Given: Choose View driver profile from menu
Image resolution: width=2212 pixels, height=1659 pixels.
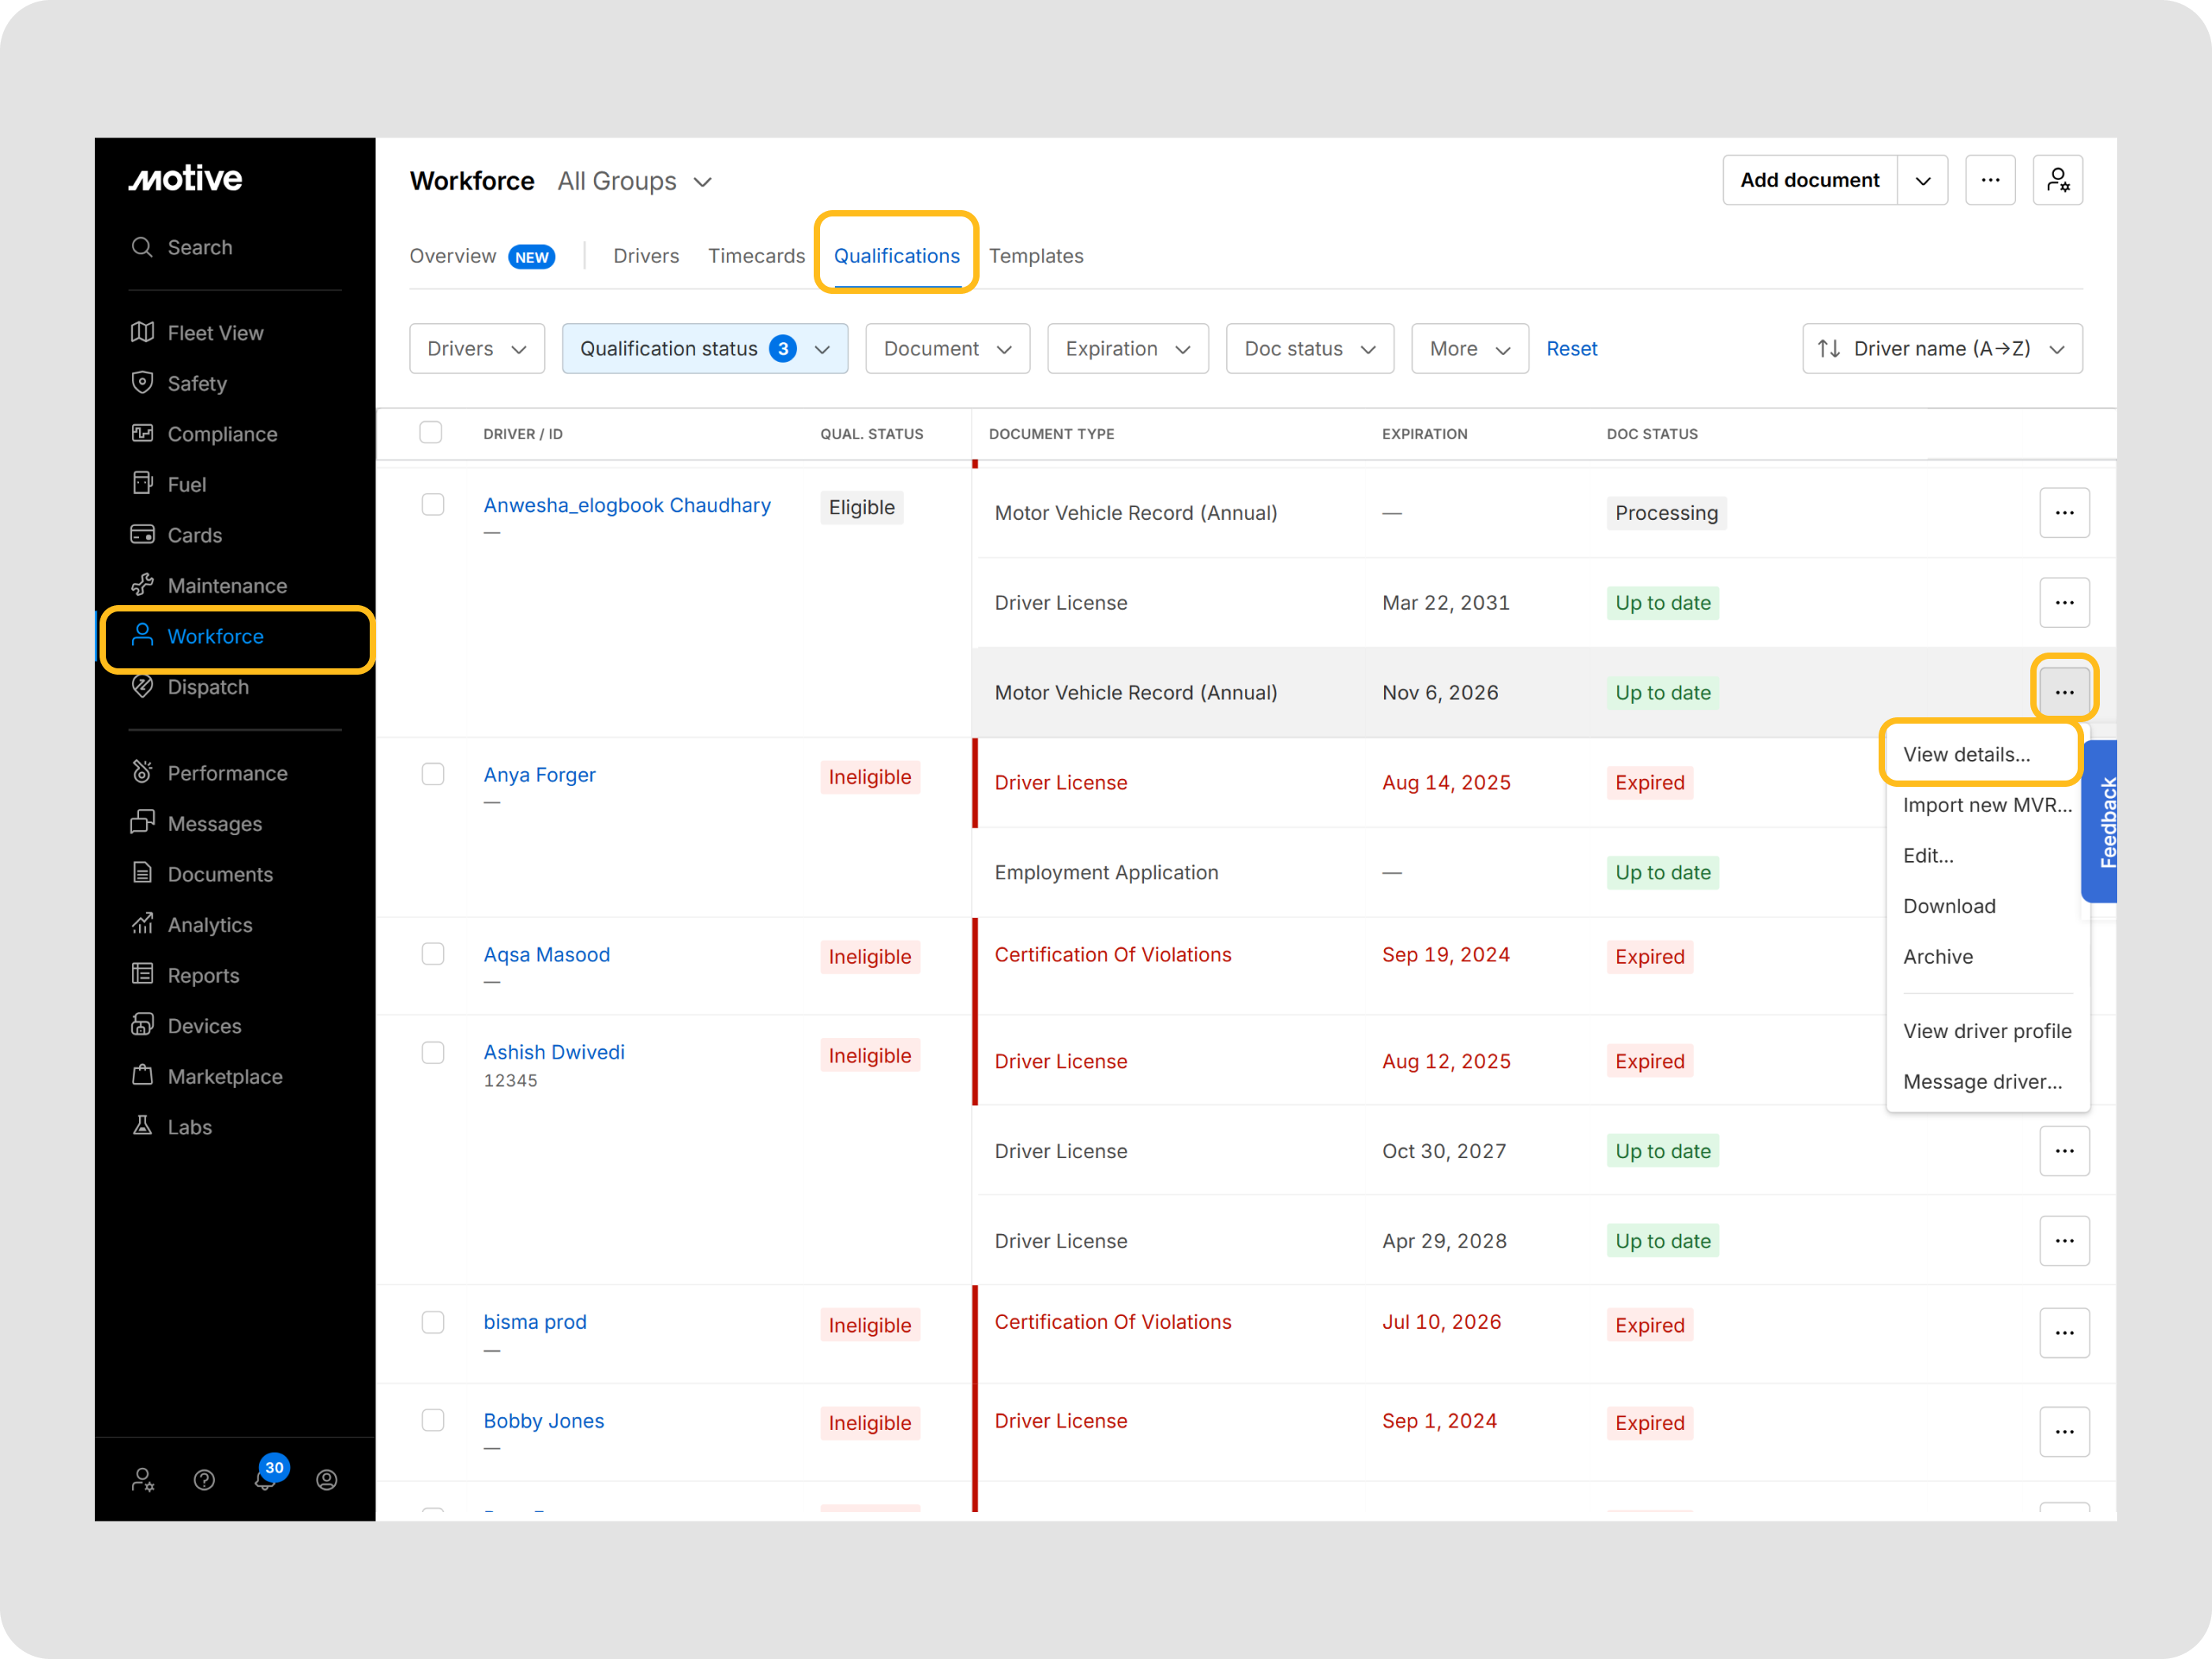Looking at the screenshot, I should [1988, 1031].
